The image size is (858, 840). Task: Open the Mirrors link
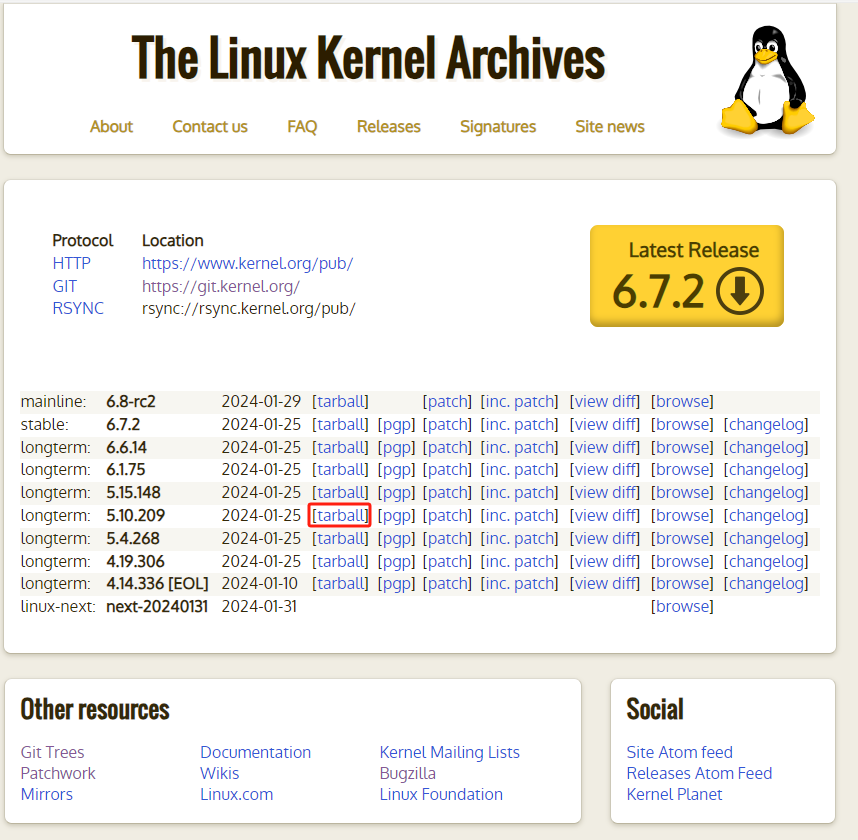[47, 795]
